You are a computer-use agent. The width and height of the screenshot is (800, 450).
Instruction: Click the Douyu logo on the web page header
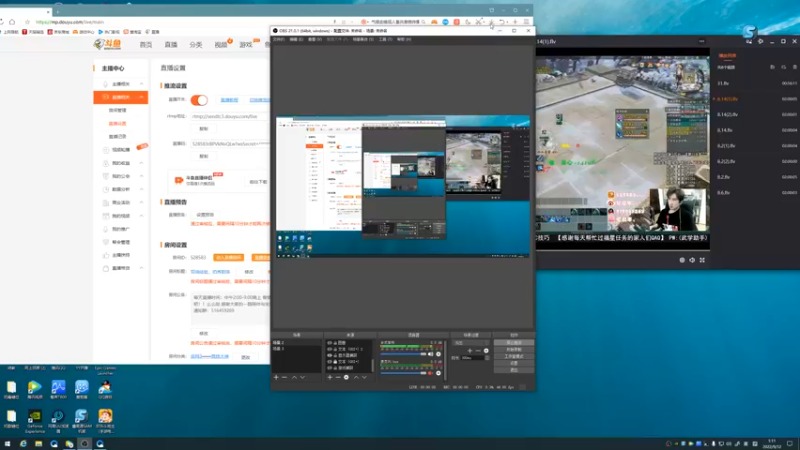pyautogui.click(x=108, y=45)
